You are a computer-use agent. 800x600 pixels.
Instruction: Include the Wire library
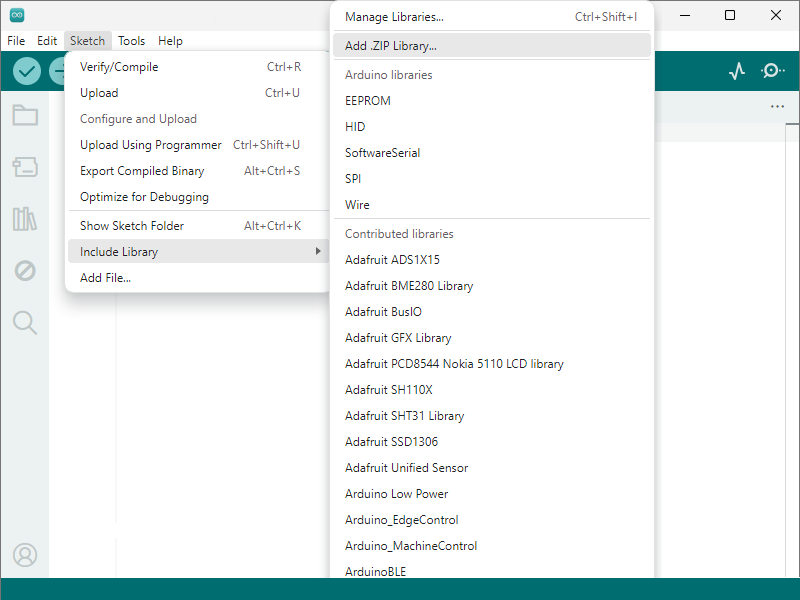coord(492,205)
